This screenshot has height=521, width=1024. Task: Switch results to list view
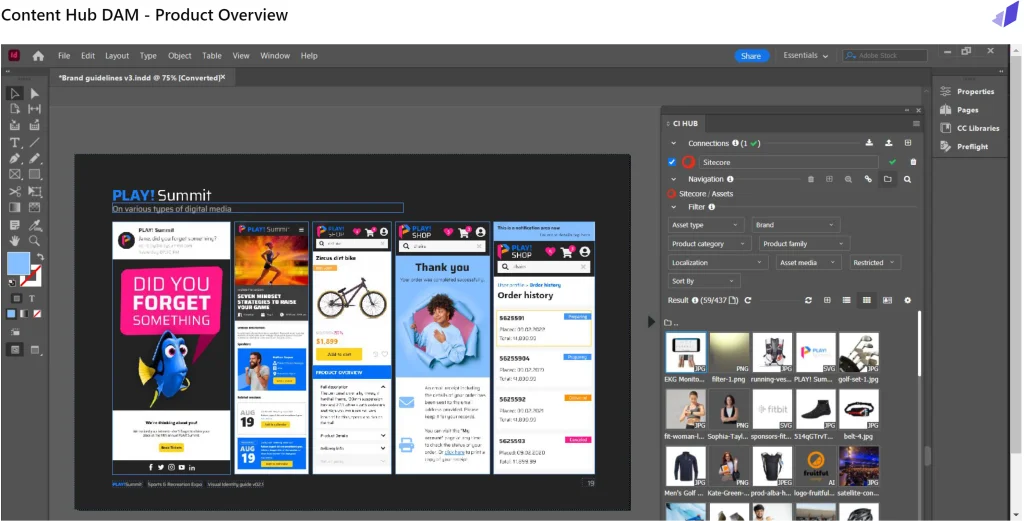[846, 300]
